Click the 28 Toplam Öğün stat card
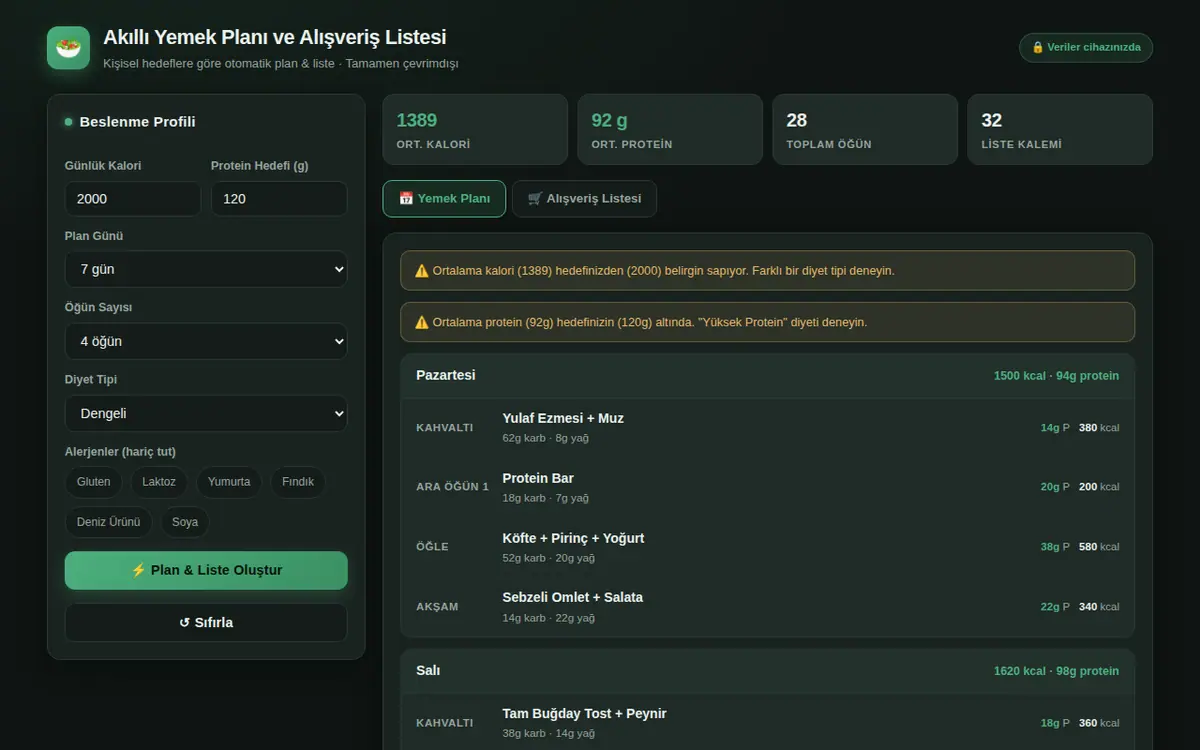 [x=865, y=130]
